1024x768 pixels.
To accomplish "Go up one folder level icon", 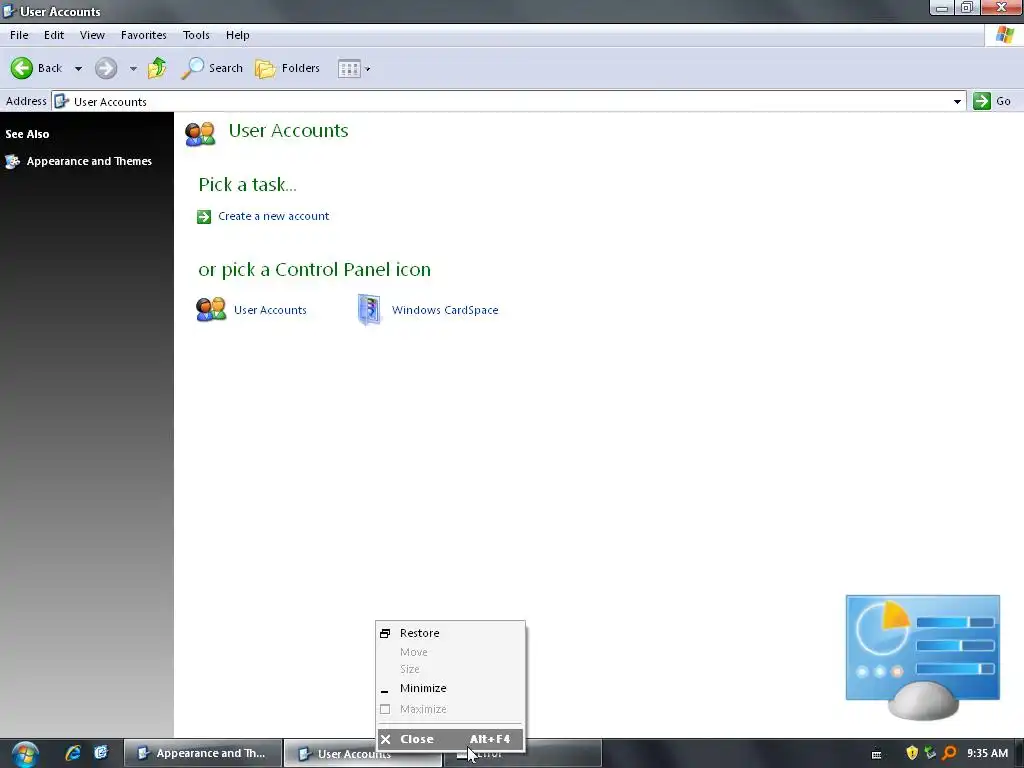I will pyautogui.click(x=157, y=68).
